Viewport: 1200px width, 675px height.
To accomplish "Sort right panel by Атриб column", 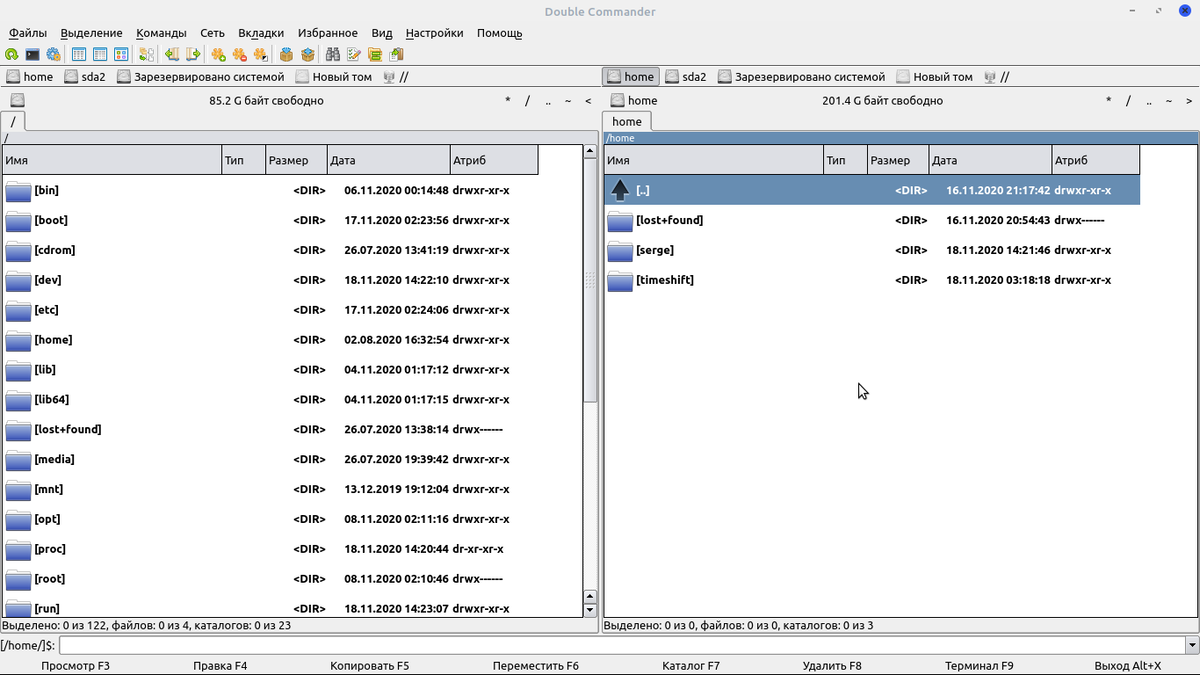I will [x=1095, y=160].
